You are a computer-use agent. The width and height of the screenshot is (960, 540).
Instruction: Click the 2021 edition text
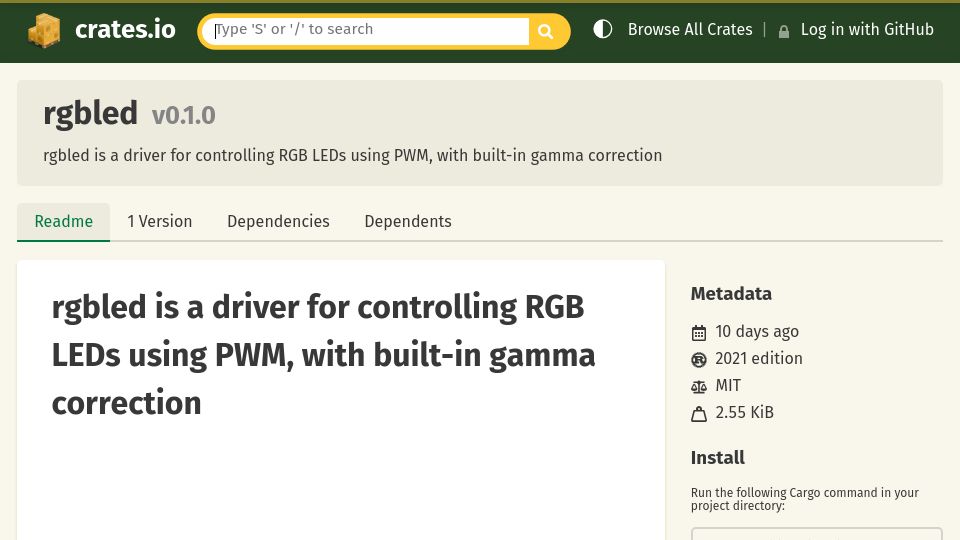(759, 359)
